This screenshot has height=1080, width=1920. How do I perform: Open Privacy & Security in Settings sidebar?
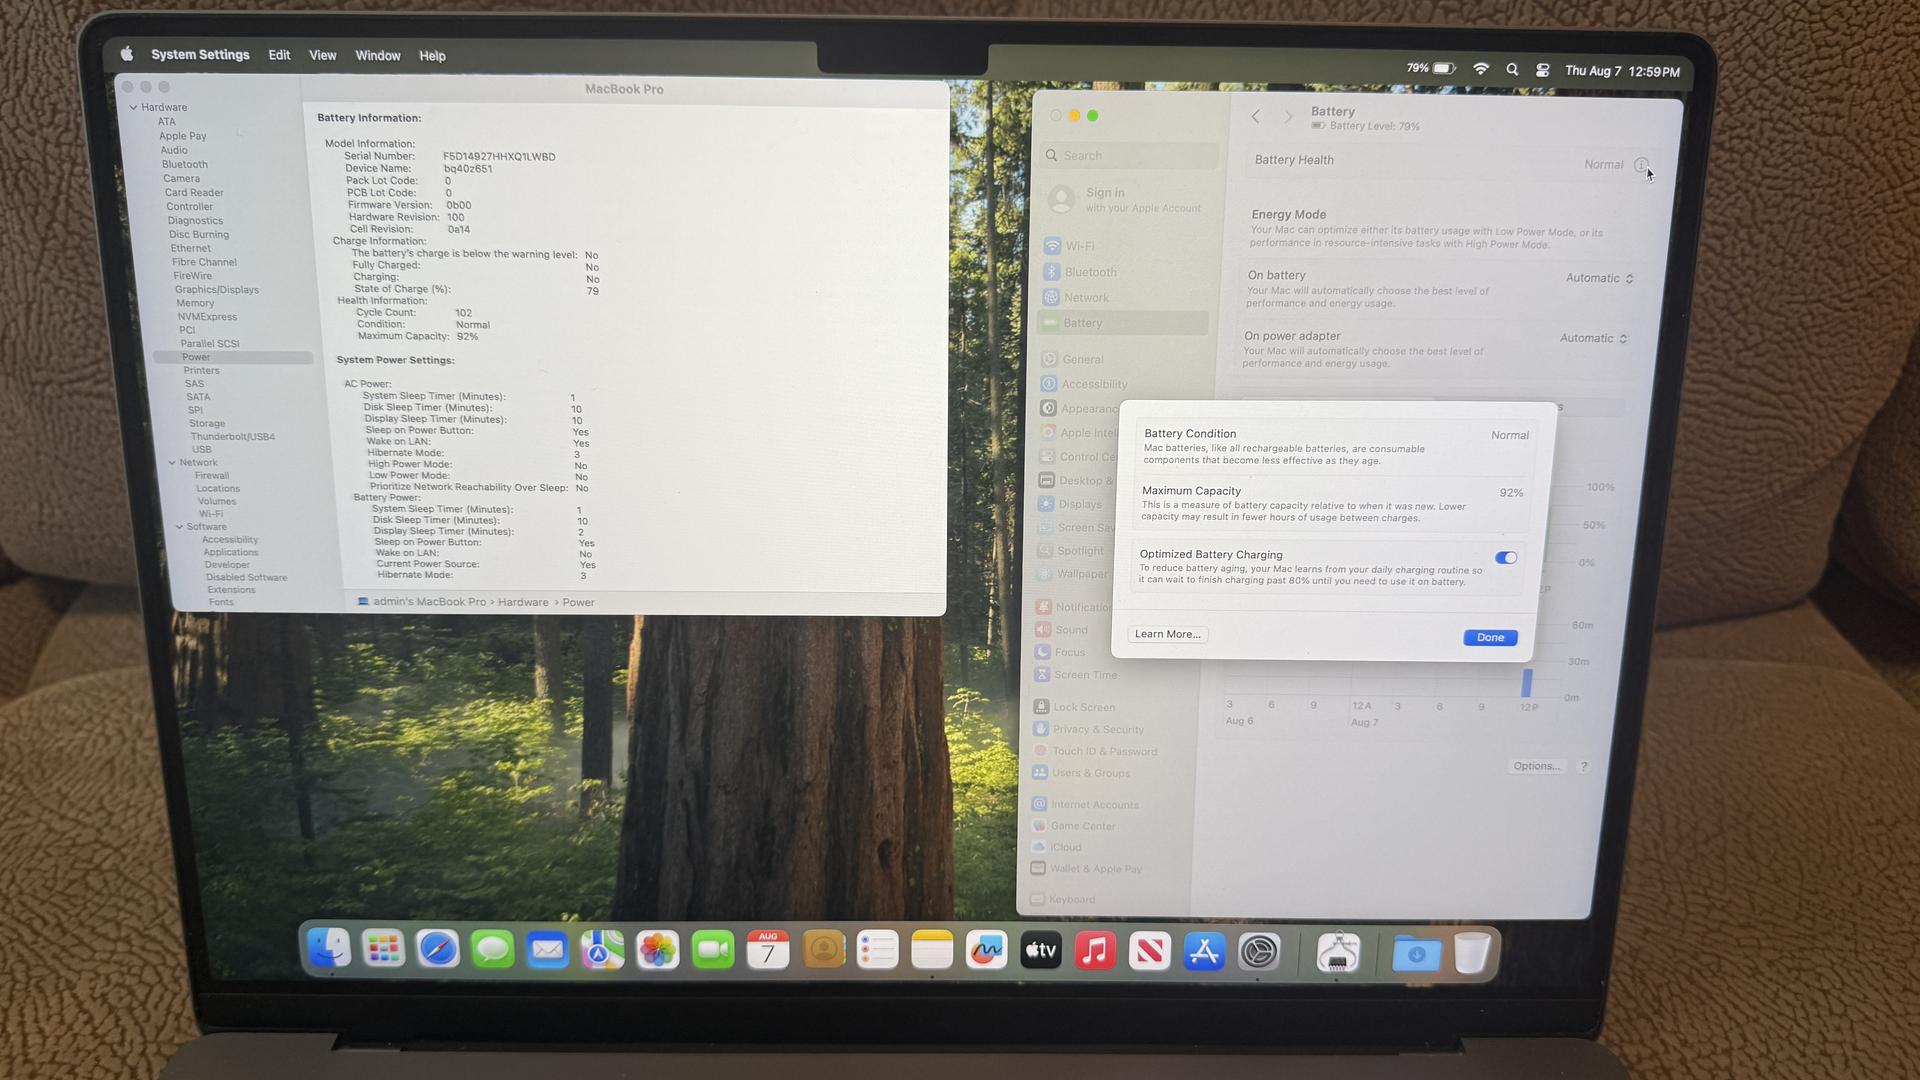tap(1088, 729)
